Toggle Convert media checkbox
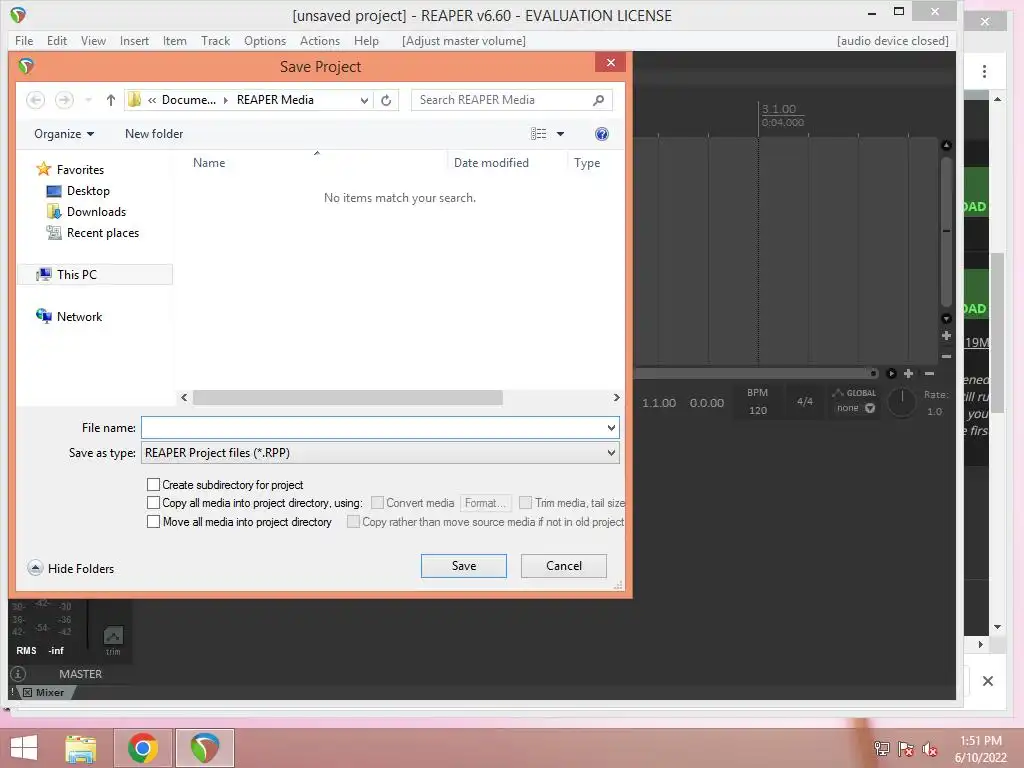The height and width of the screenshot is (768, 1024). tap(377, 503)
